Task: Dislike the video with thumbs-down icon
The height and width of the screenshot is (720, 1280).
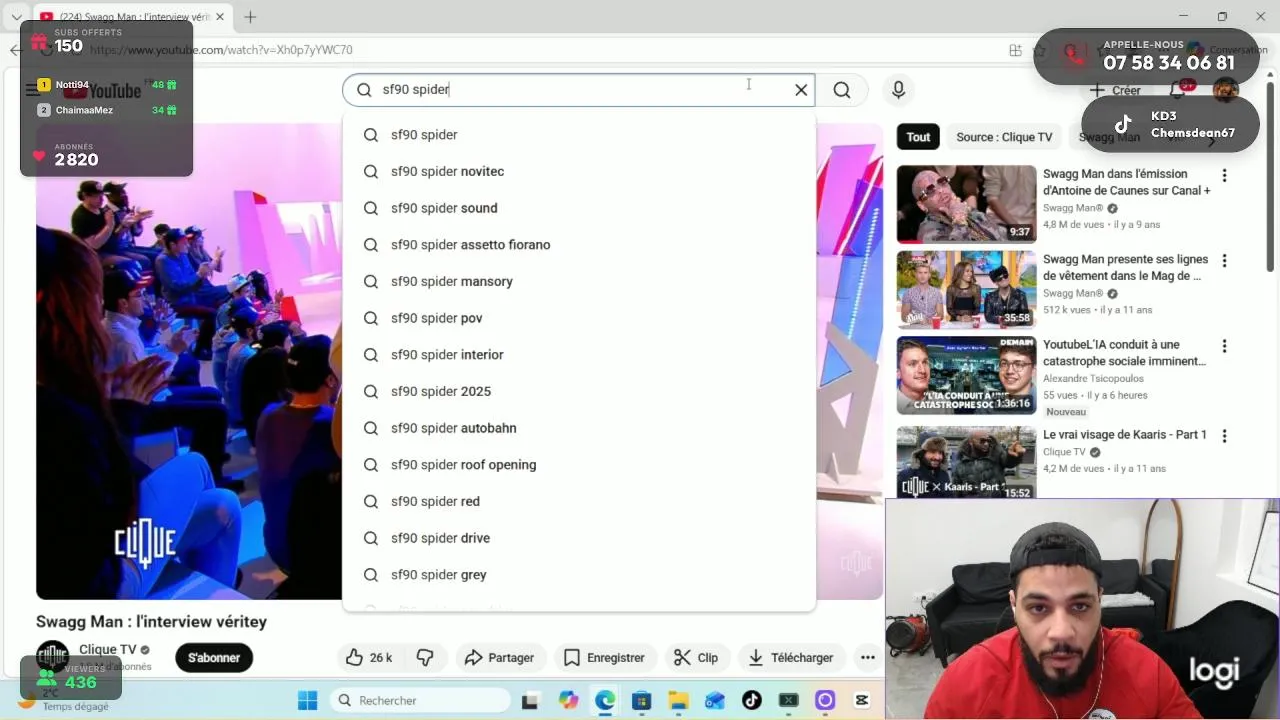Action: (425, 658)
